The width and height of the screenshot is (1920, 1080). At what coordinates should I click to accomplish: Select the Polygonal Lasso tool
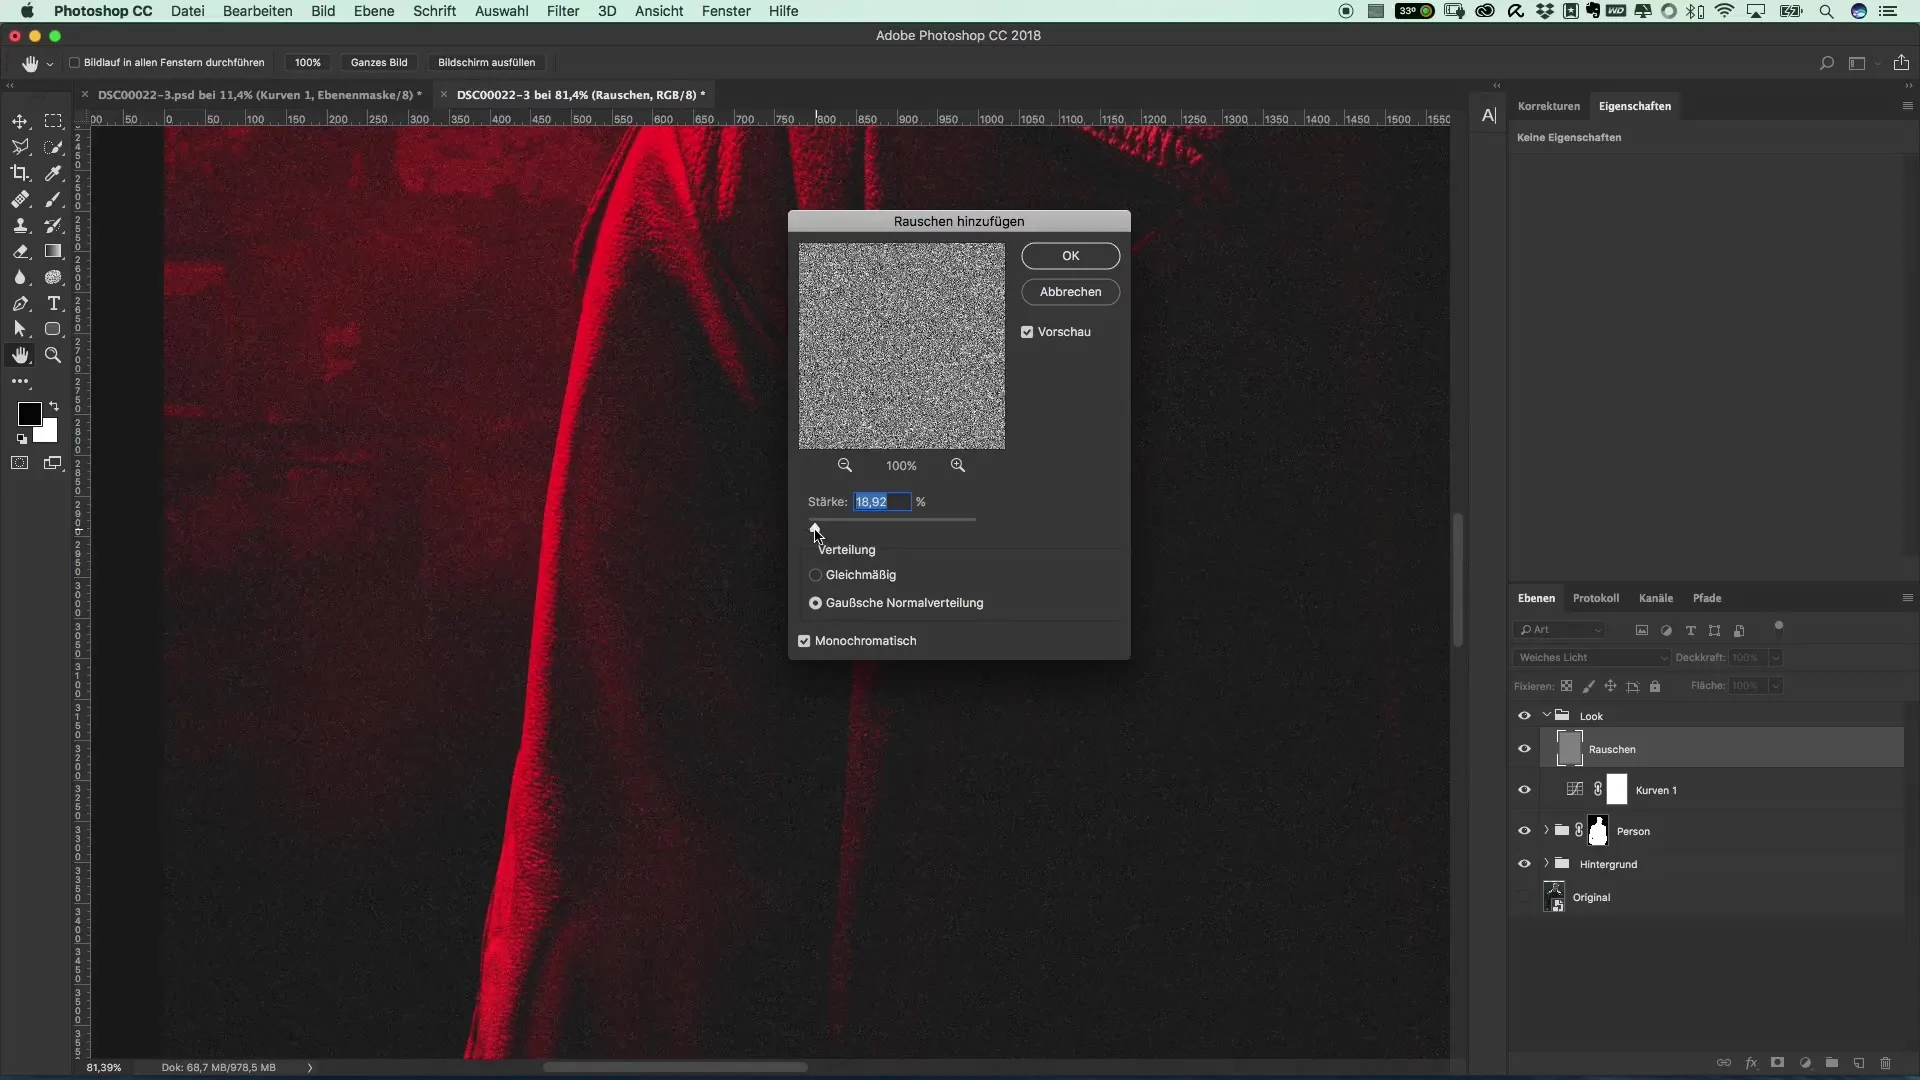20,147
